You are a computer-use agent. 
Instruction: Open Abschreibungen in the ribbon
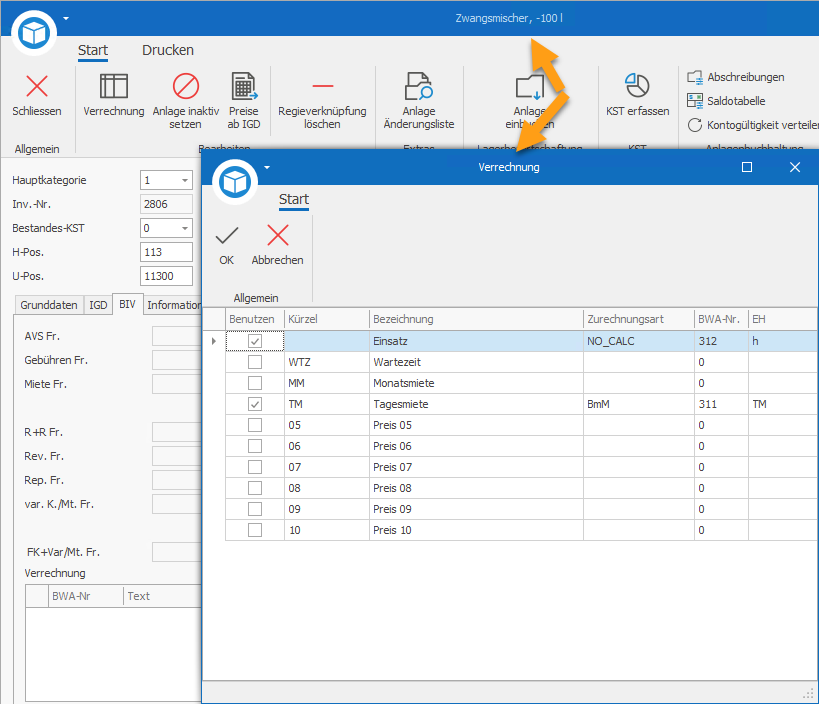pyautogui.click(x=735, y=77)
